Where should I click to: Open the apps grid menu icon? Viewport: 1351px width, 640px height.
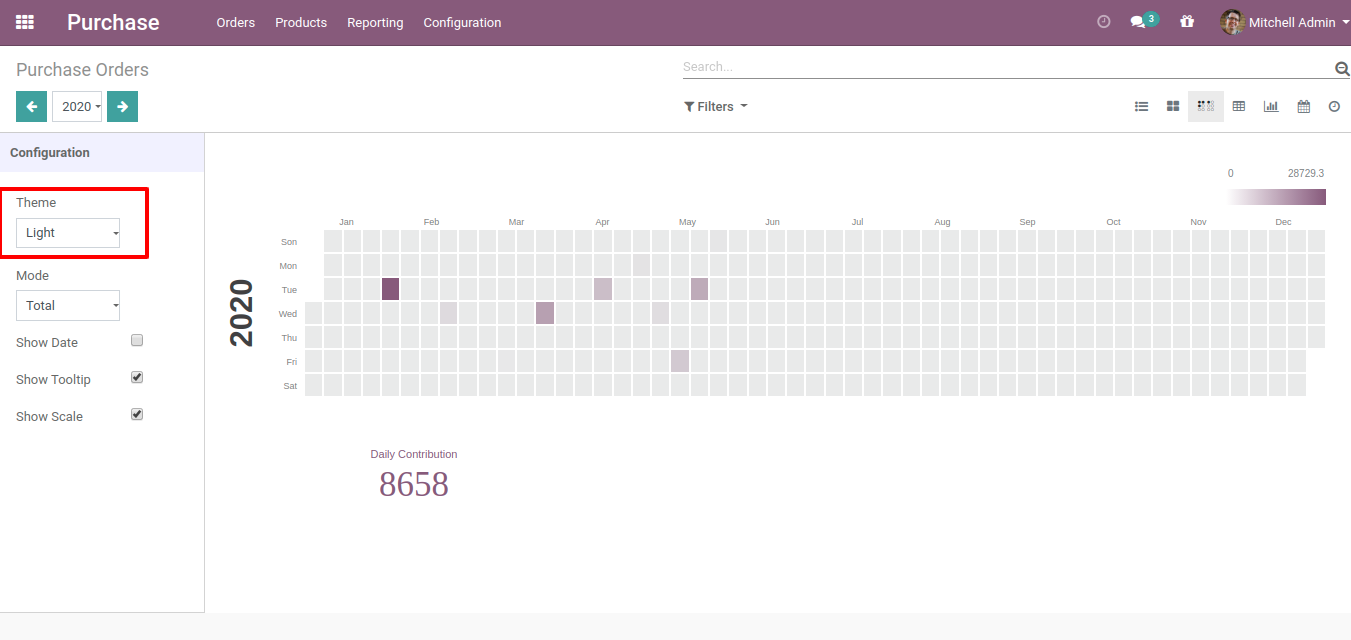25,22
